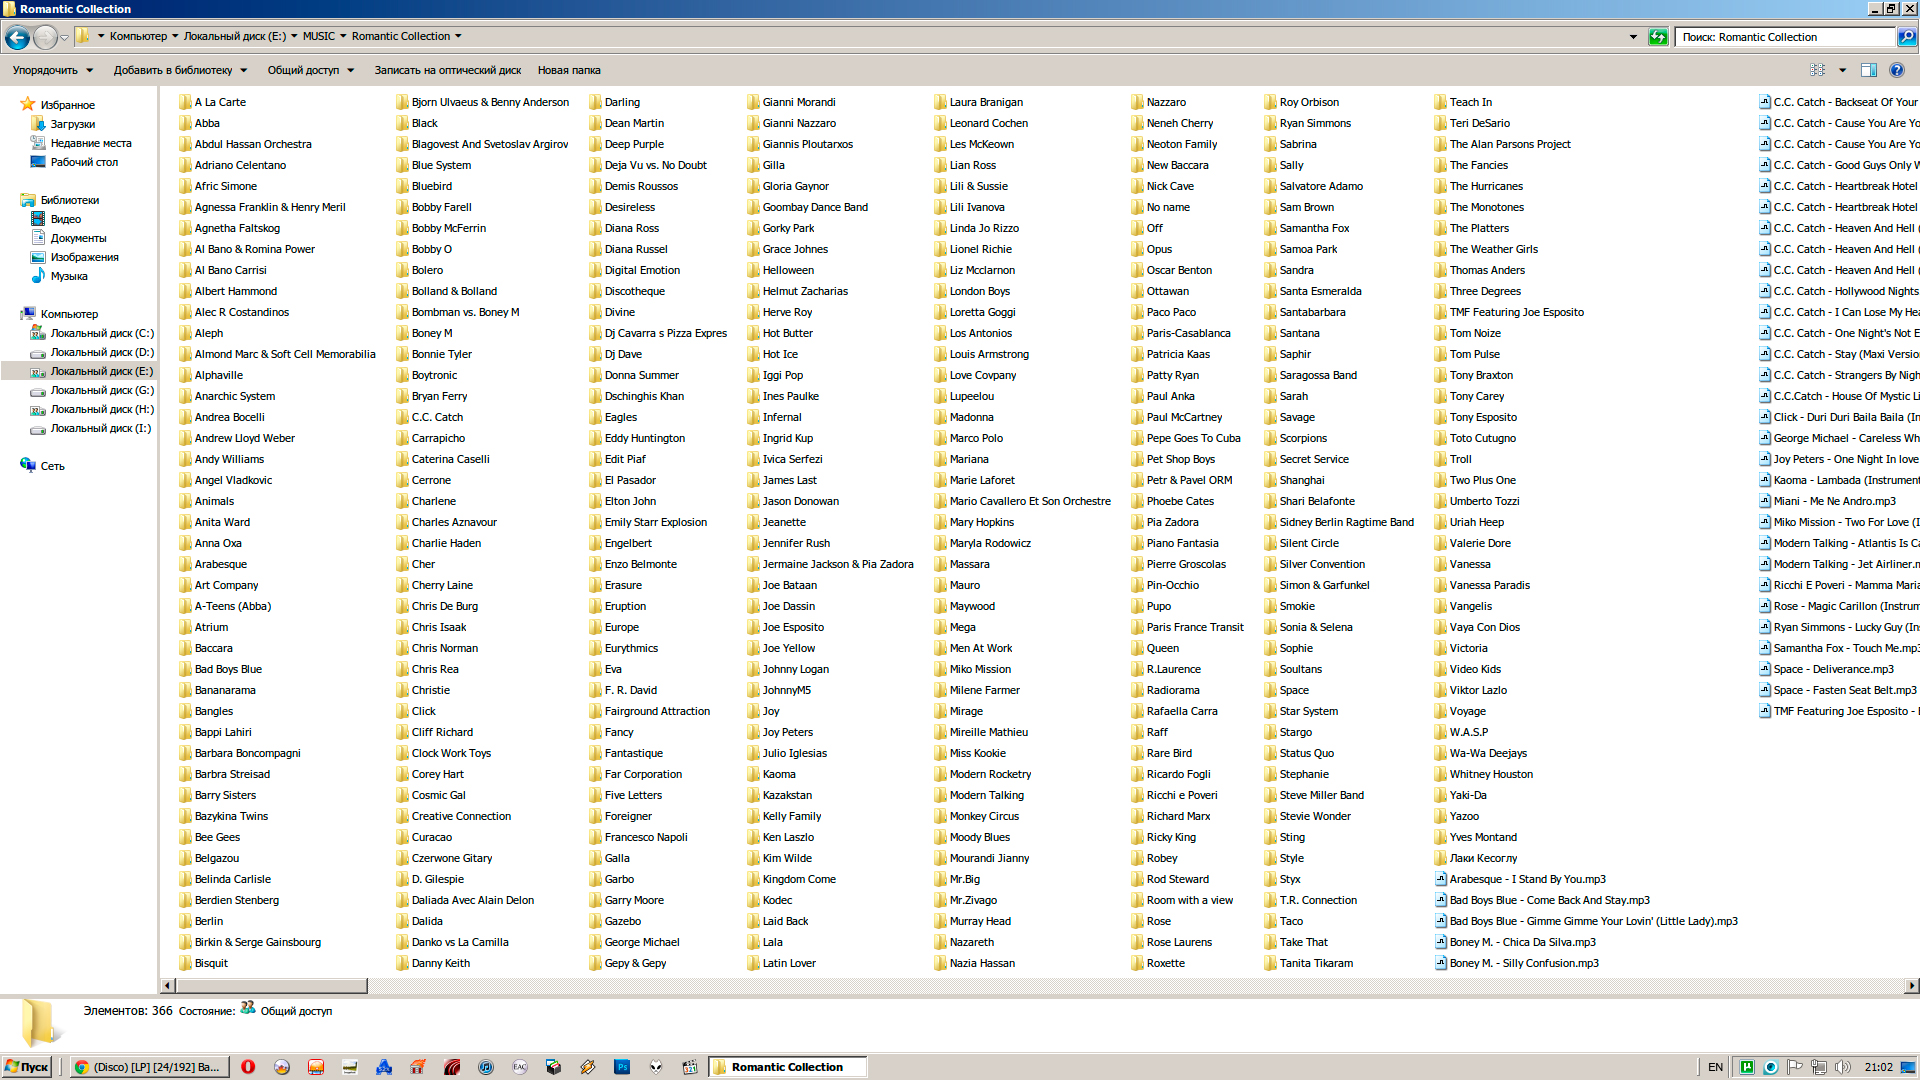Open the view options dropdown arrow

(x=1842, y=70)
